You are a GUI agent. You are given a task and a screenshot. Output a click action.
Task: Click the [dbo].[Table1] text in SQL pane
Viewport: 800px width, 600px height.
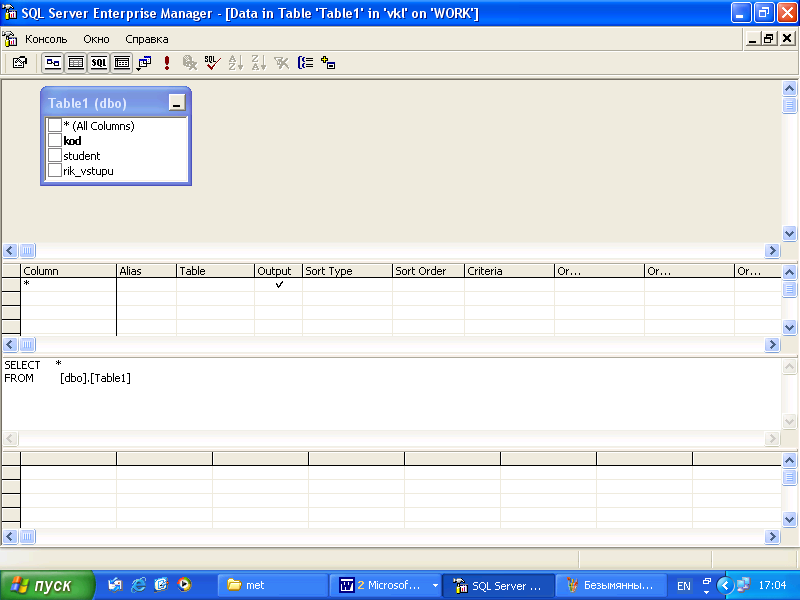point(95,378)
